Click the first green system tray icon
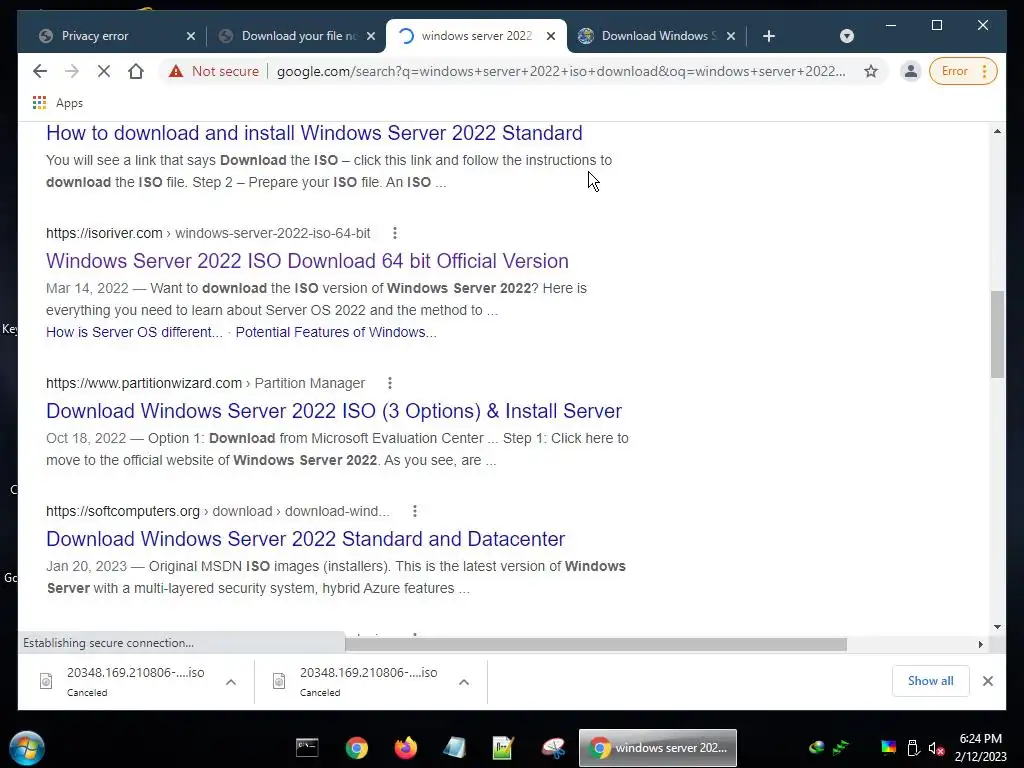 pyautogui.click(x=816, y=748)
